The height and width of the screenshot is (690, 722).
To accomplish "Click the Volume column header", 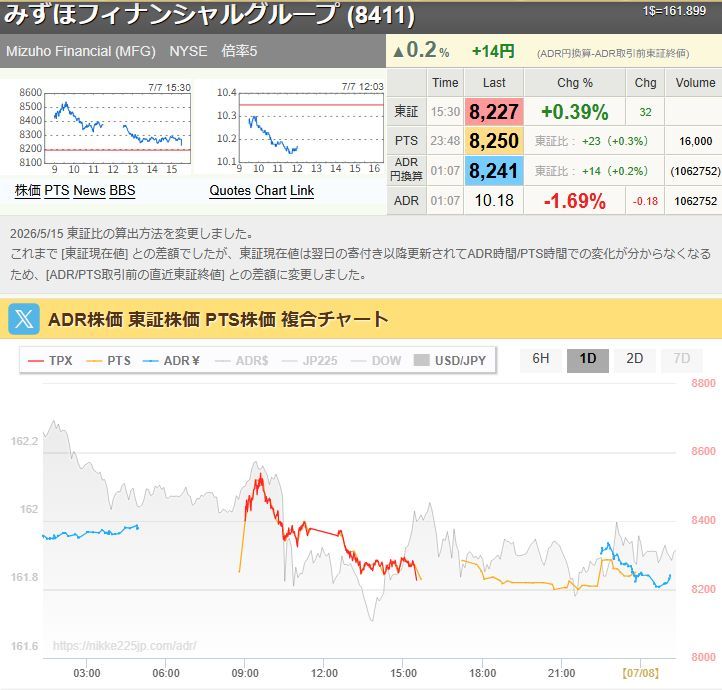I will pyautogui.click(x=695, y=83).
